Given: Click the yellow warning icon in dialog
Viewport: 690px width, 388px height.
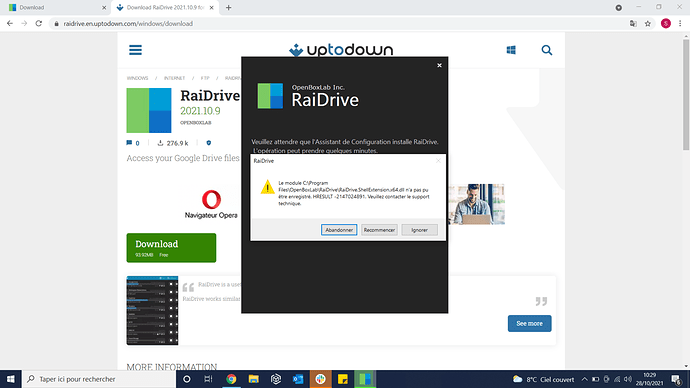Looking at the screenshot, I should [x=267, y=187].
